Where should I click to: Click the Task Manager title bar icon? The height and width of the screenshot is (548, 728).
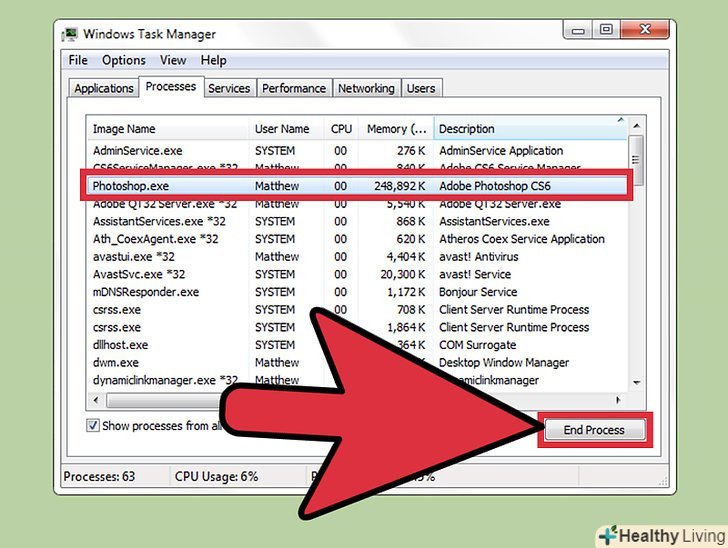(70, 35)
